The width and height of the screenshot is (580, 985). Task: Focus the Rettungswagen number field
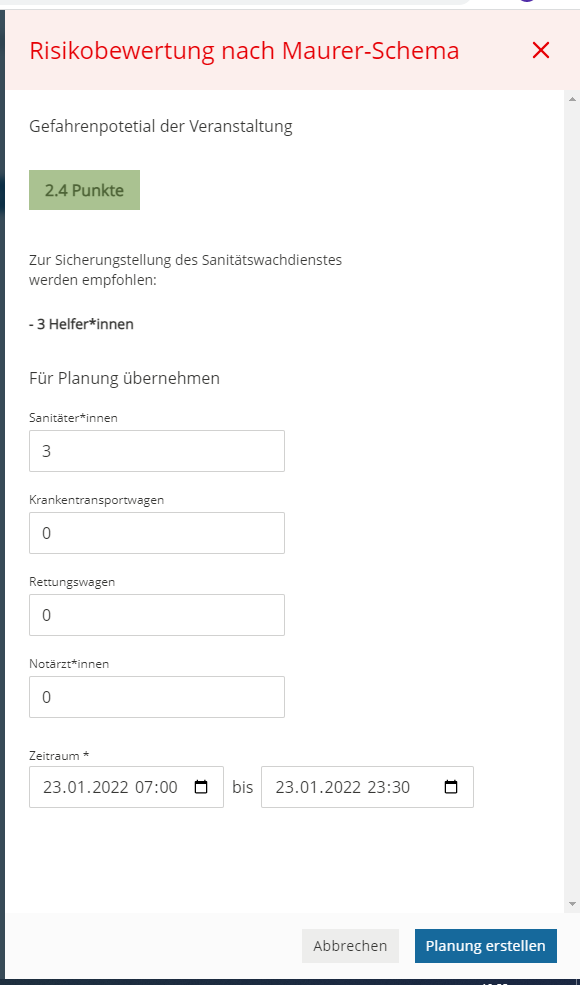coord(156,615)
